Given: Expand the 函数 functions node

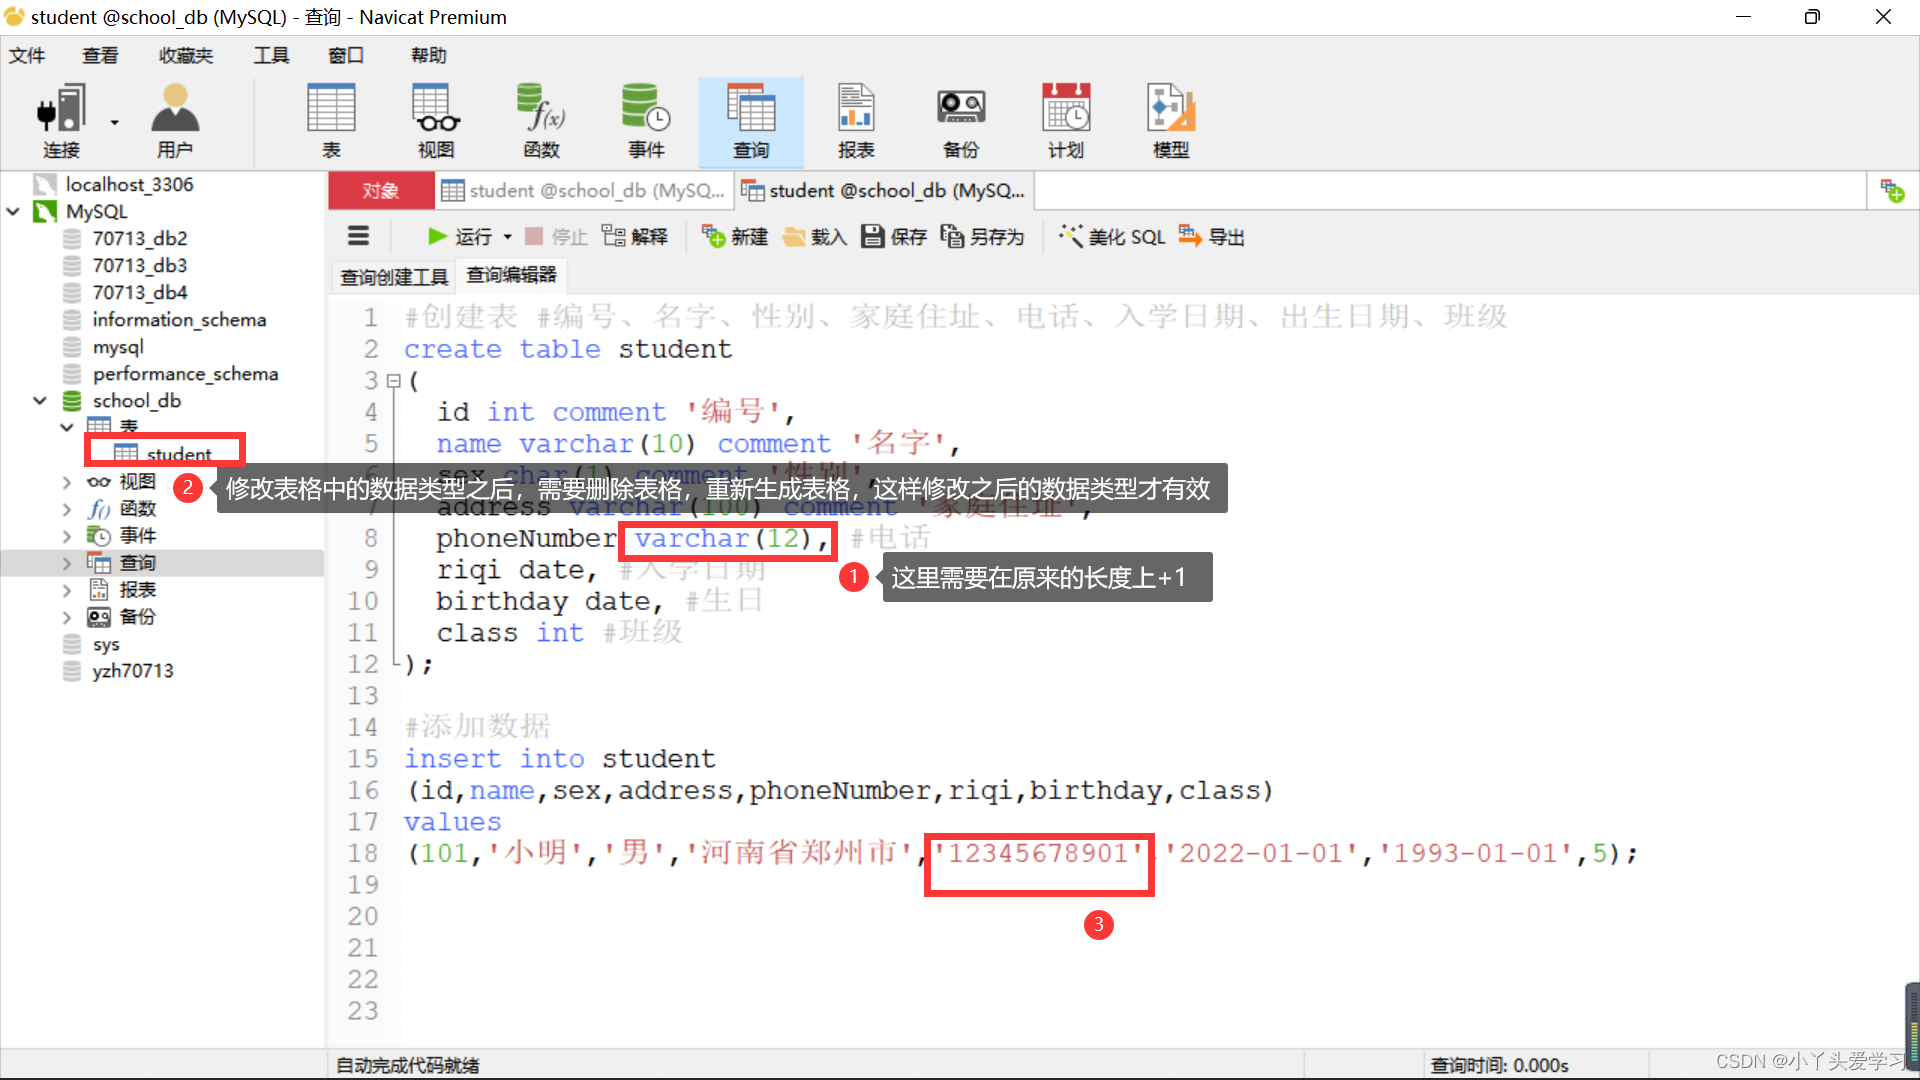Looking at the screenshot, I should click(x=67, y=509).
